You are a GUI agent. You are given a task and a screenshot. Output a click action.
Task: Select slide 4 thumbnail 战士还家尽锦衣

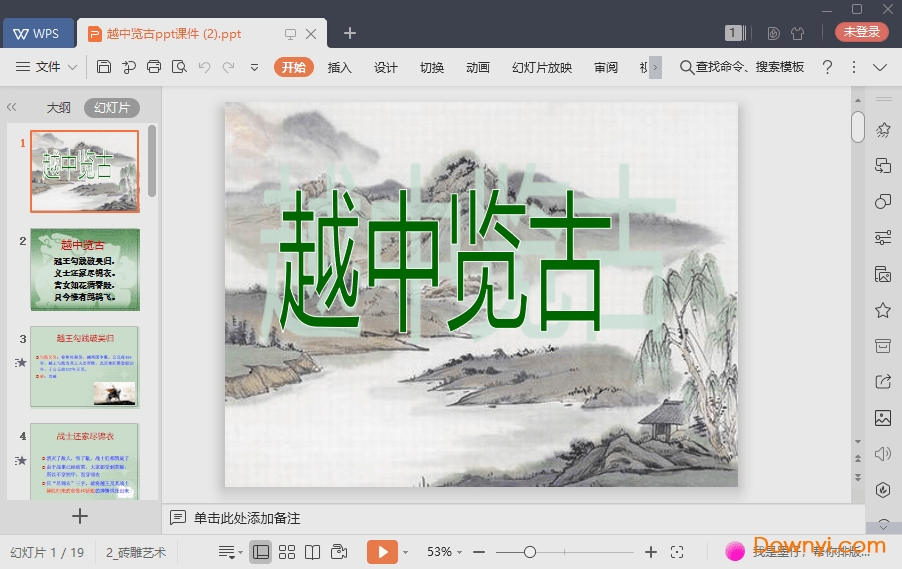pos(85,461)
